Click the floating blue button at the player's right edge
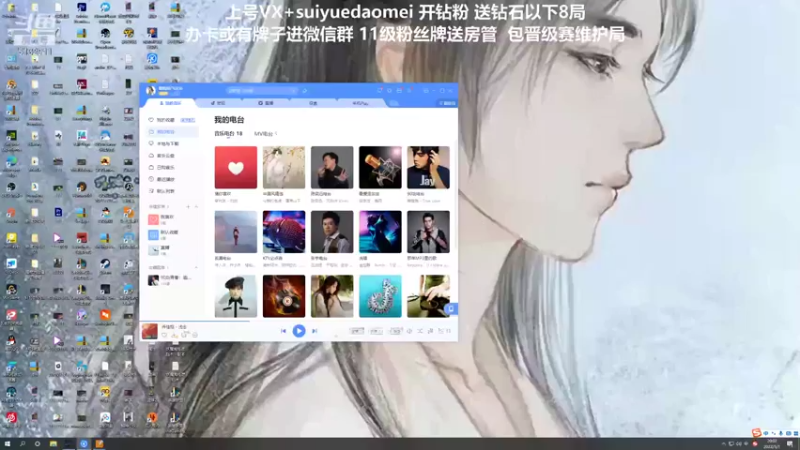This screenshot has height=450, width=800. 451,309
